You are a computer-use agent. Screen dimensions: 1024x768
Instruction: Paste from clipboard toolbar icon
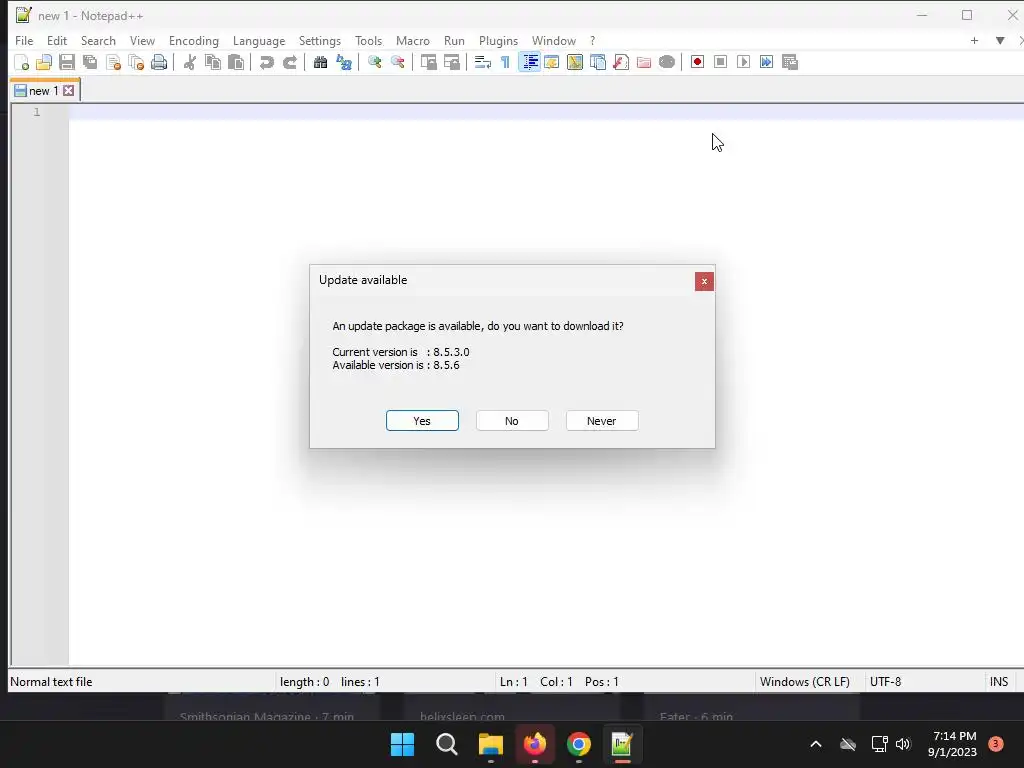pos(236,62)
